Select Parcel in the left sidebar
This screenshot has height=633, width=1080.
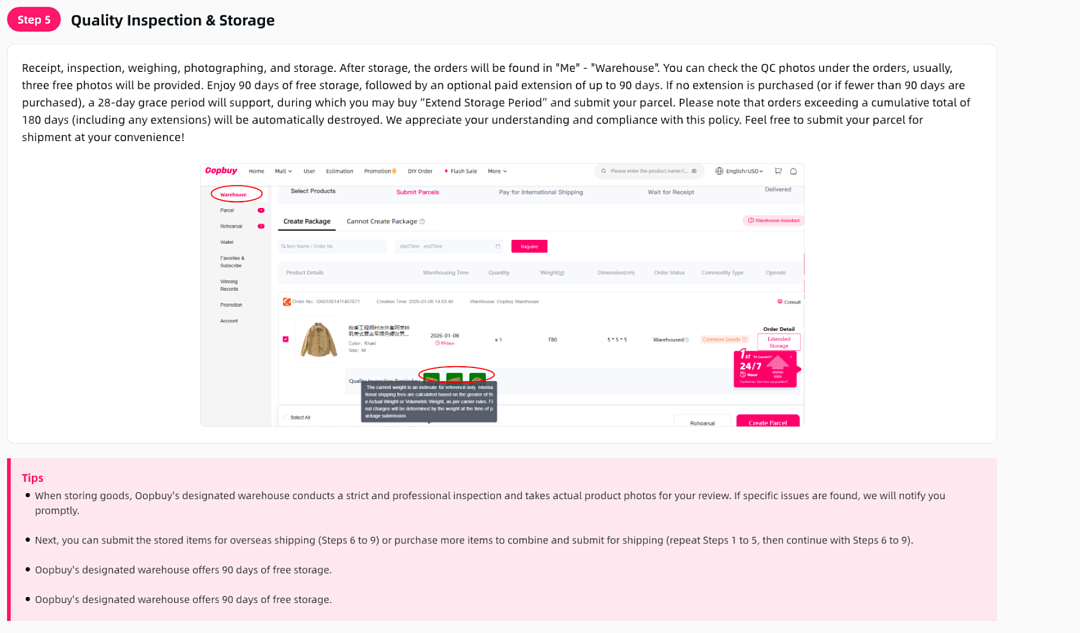pyautogui.click(x=227, y=210)
